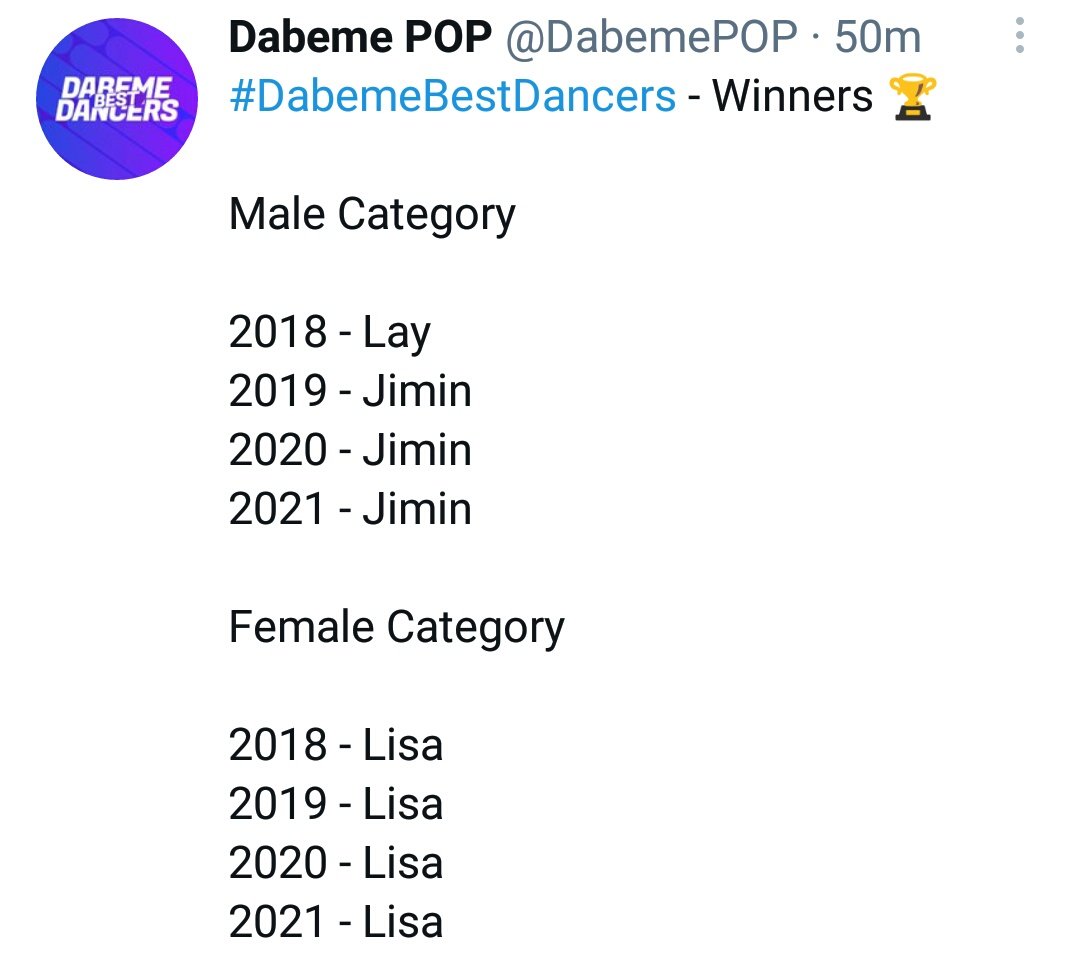The height and width of the screenshot is (969, 1080).
Task: Click the DANCERS text in the avatar logo
Action: pyautogui.click(x=116, y=112)
